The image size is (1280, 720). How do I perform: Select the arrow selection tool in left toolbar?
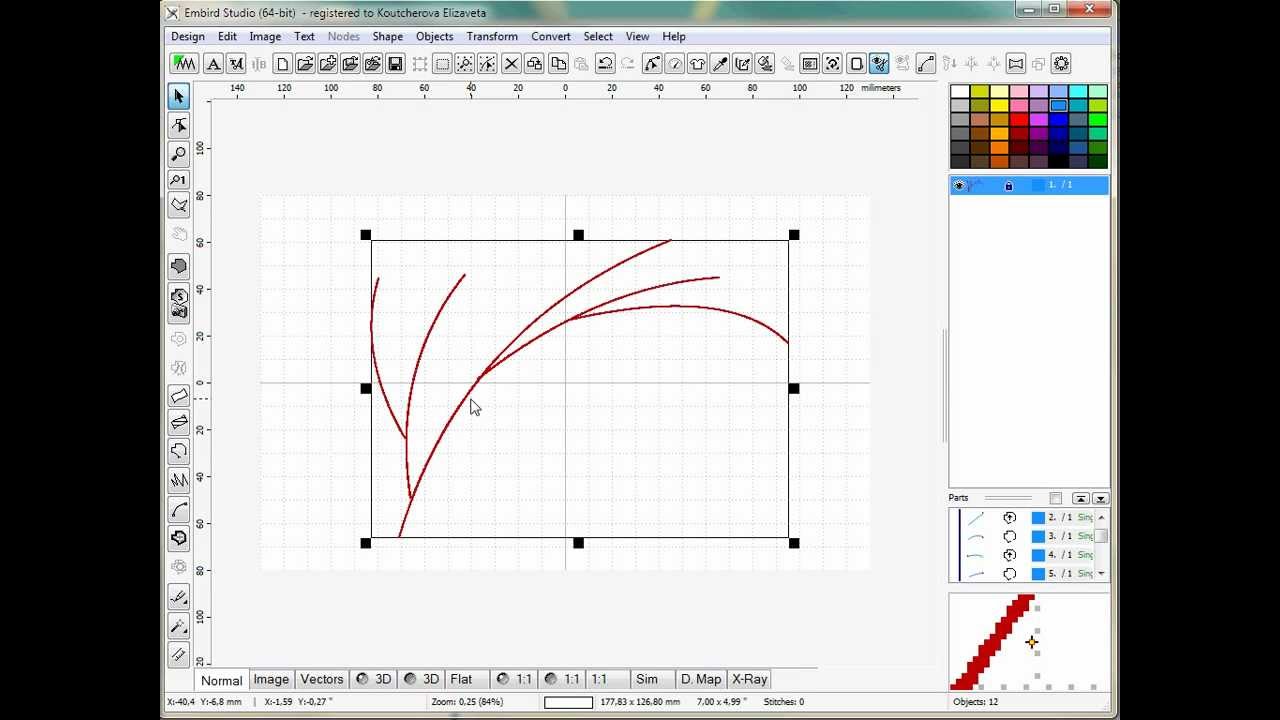tap(179, 96)
